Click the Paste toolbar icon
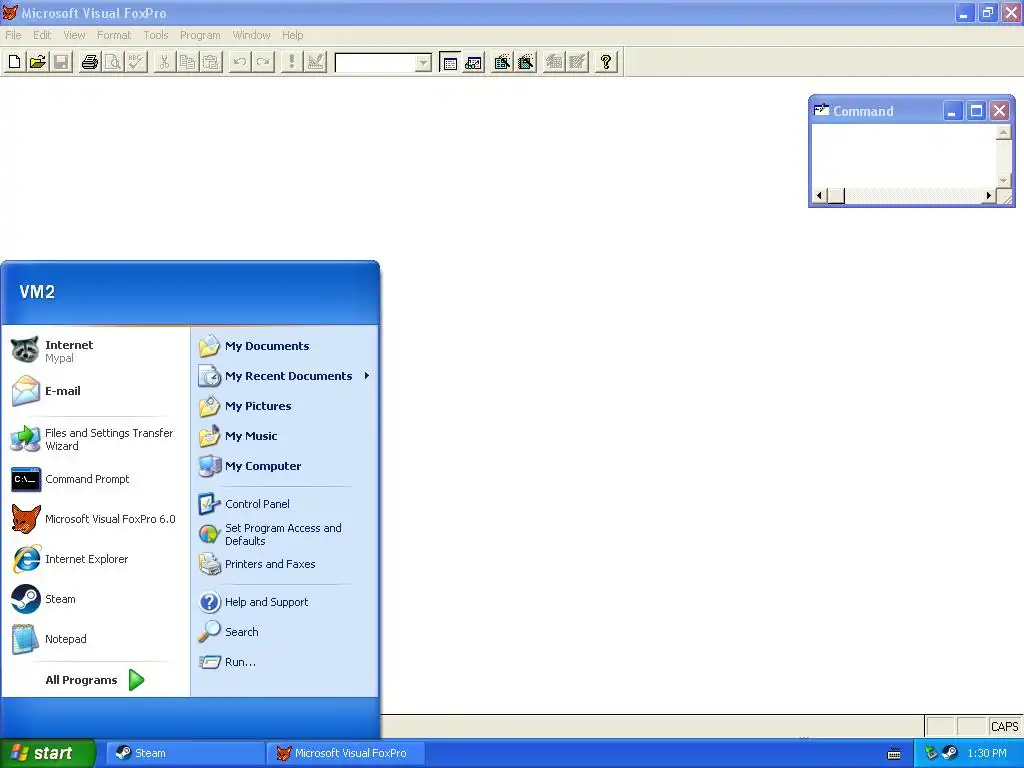Image resolution: width=1024 pixels, height=768 pixels. pos(211,62)
